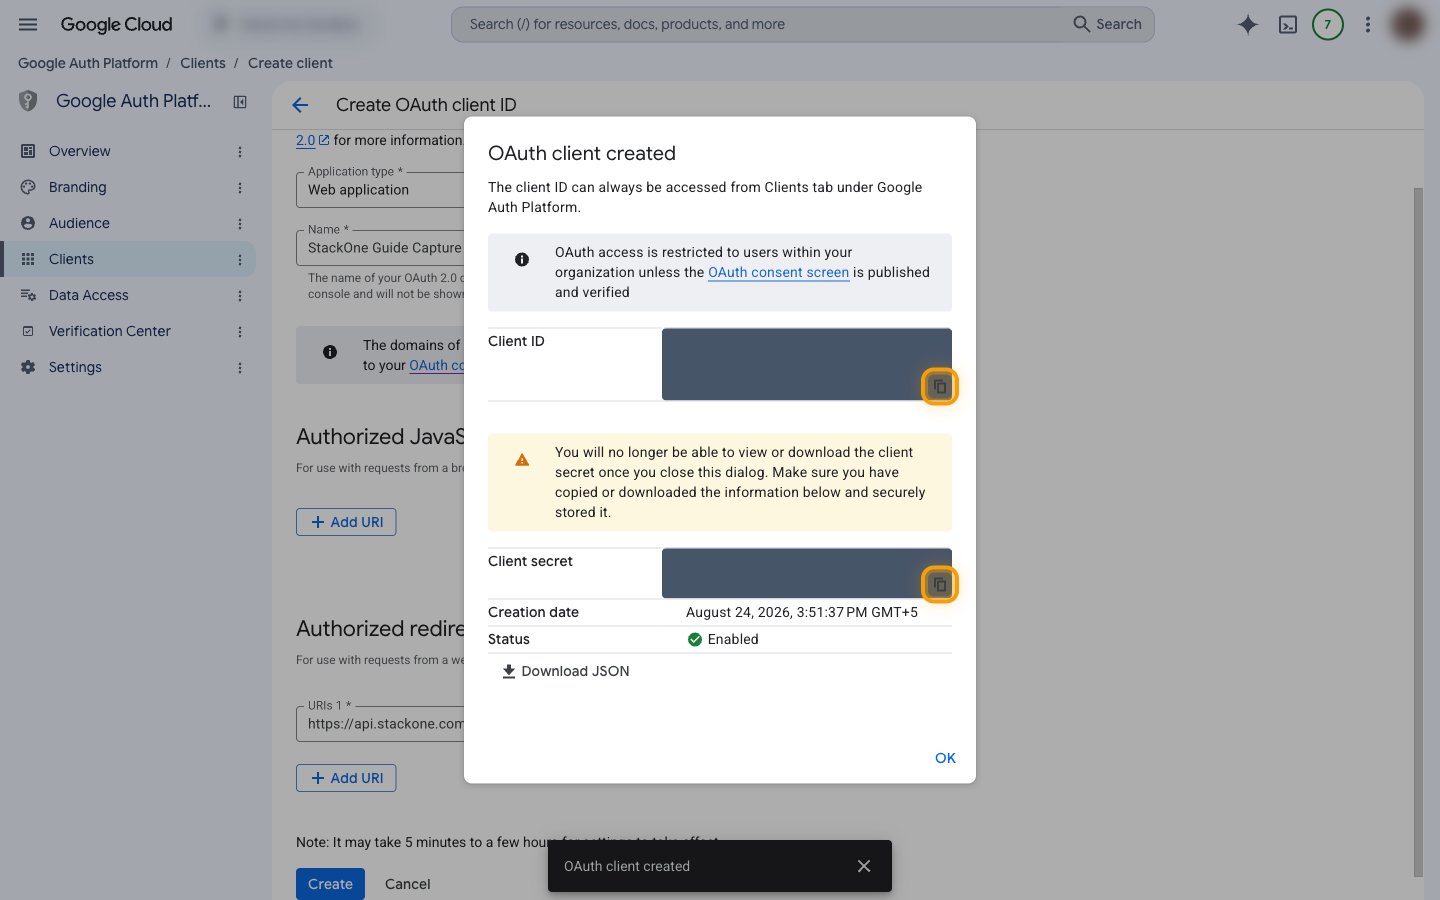Open the user account avatar

[x=1408, y=24]
